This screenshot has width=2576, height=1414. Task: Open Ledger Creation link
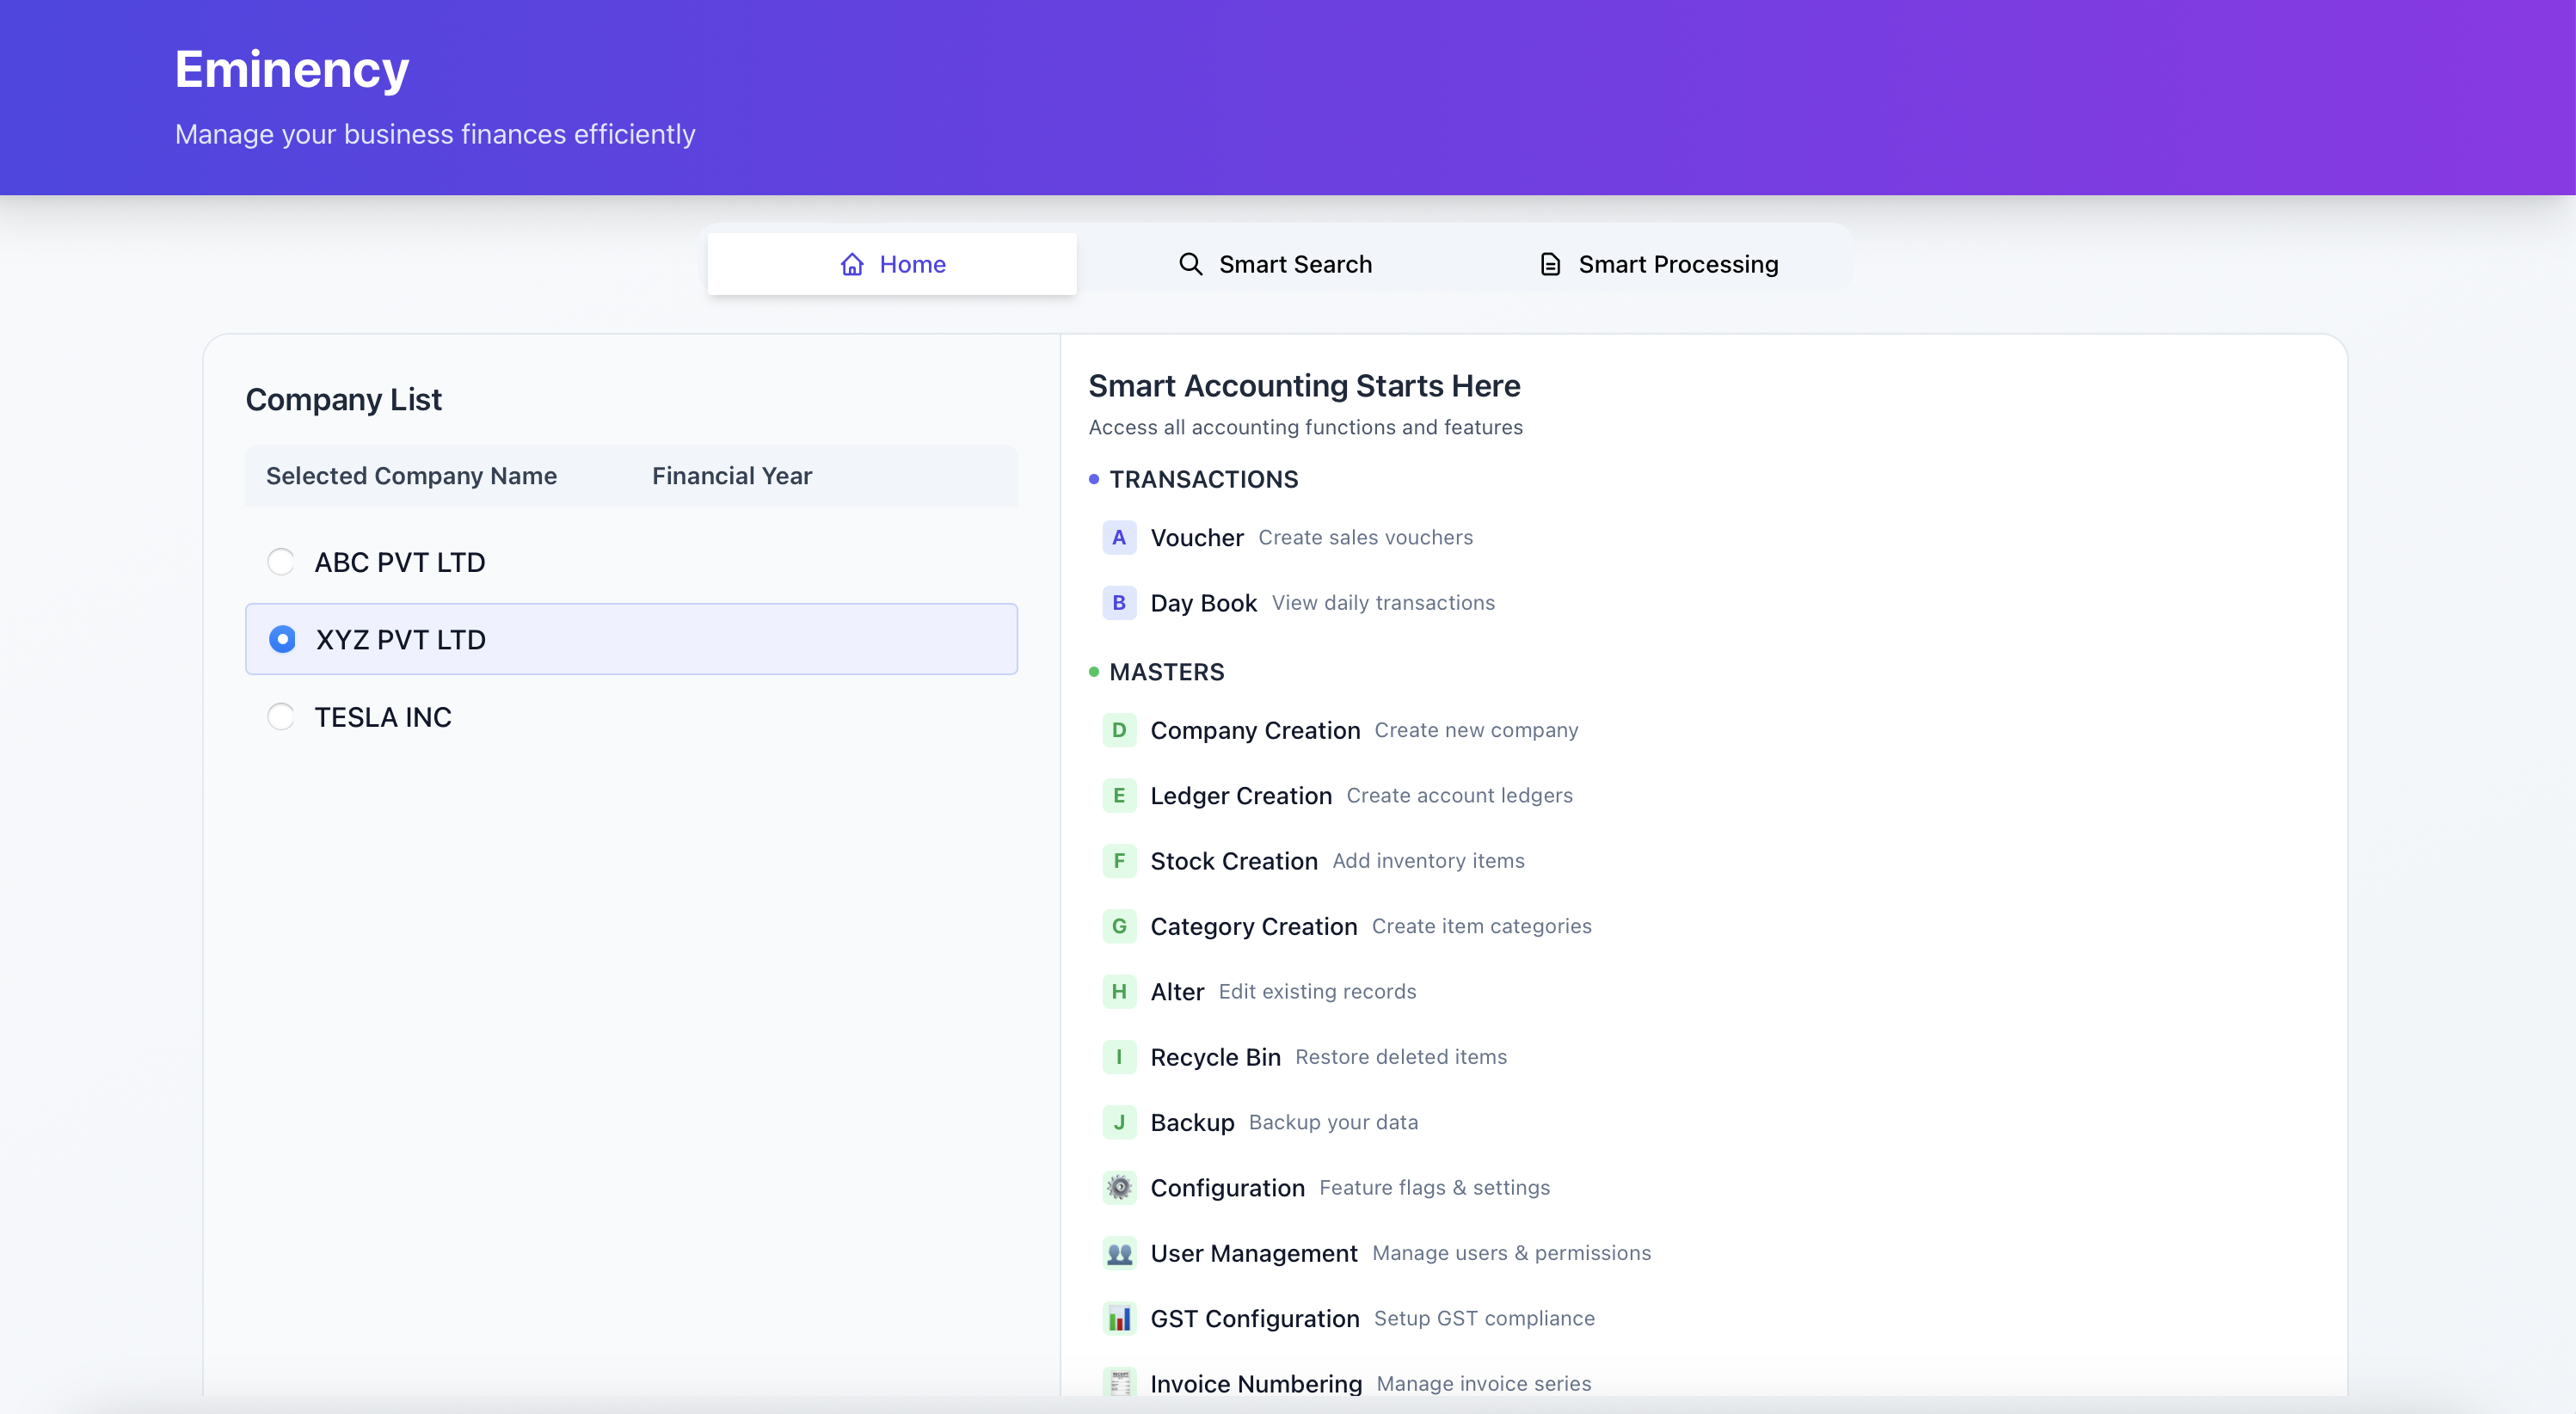click(1240, 795)
